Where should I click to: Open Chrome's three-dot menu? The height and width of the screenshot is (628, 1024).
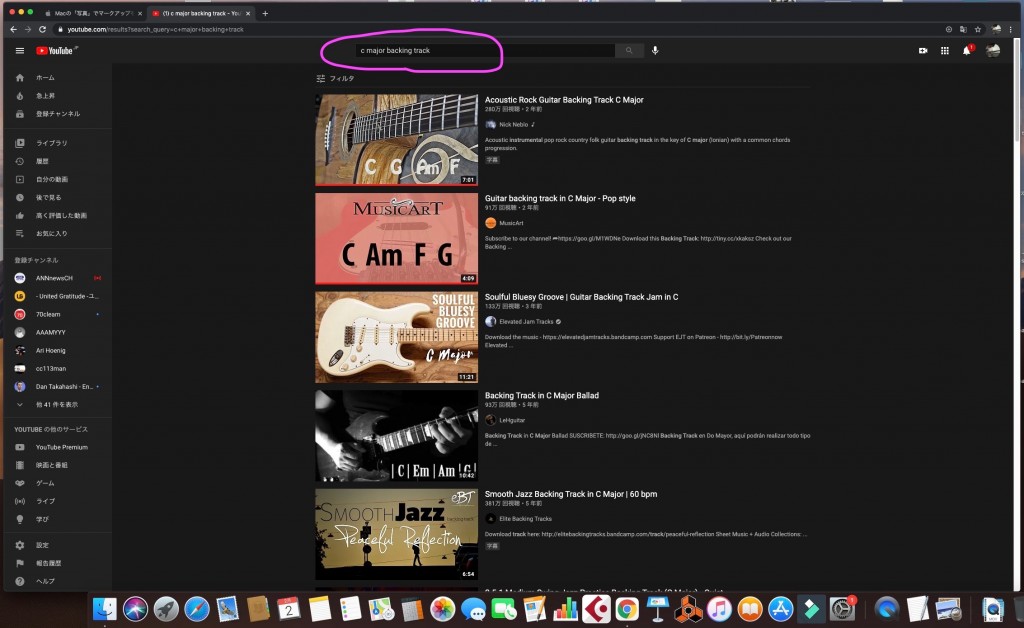click(1012, 29)
